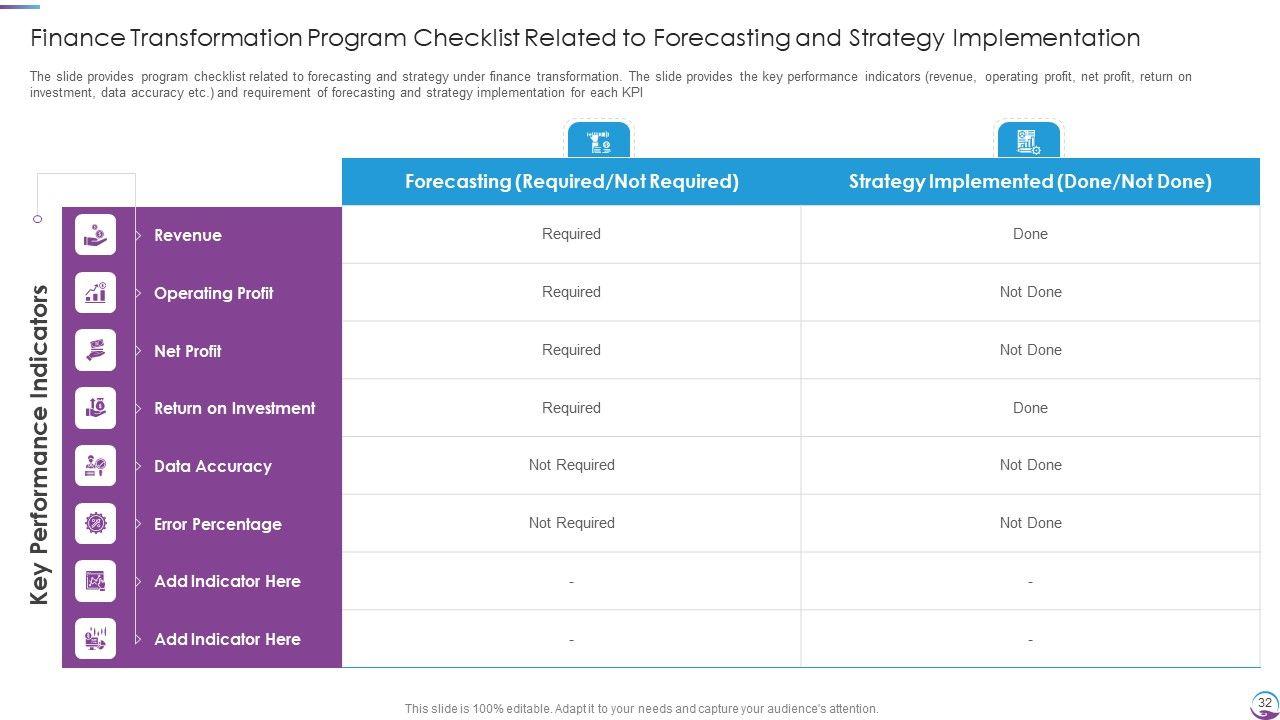This screenshot has height=720, width=1280.
Task: Click the slide number 32 badge
Action: tap(1264, 703)
